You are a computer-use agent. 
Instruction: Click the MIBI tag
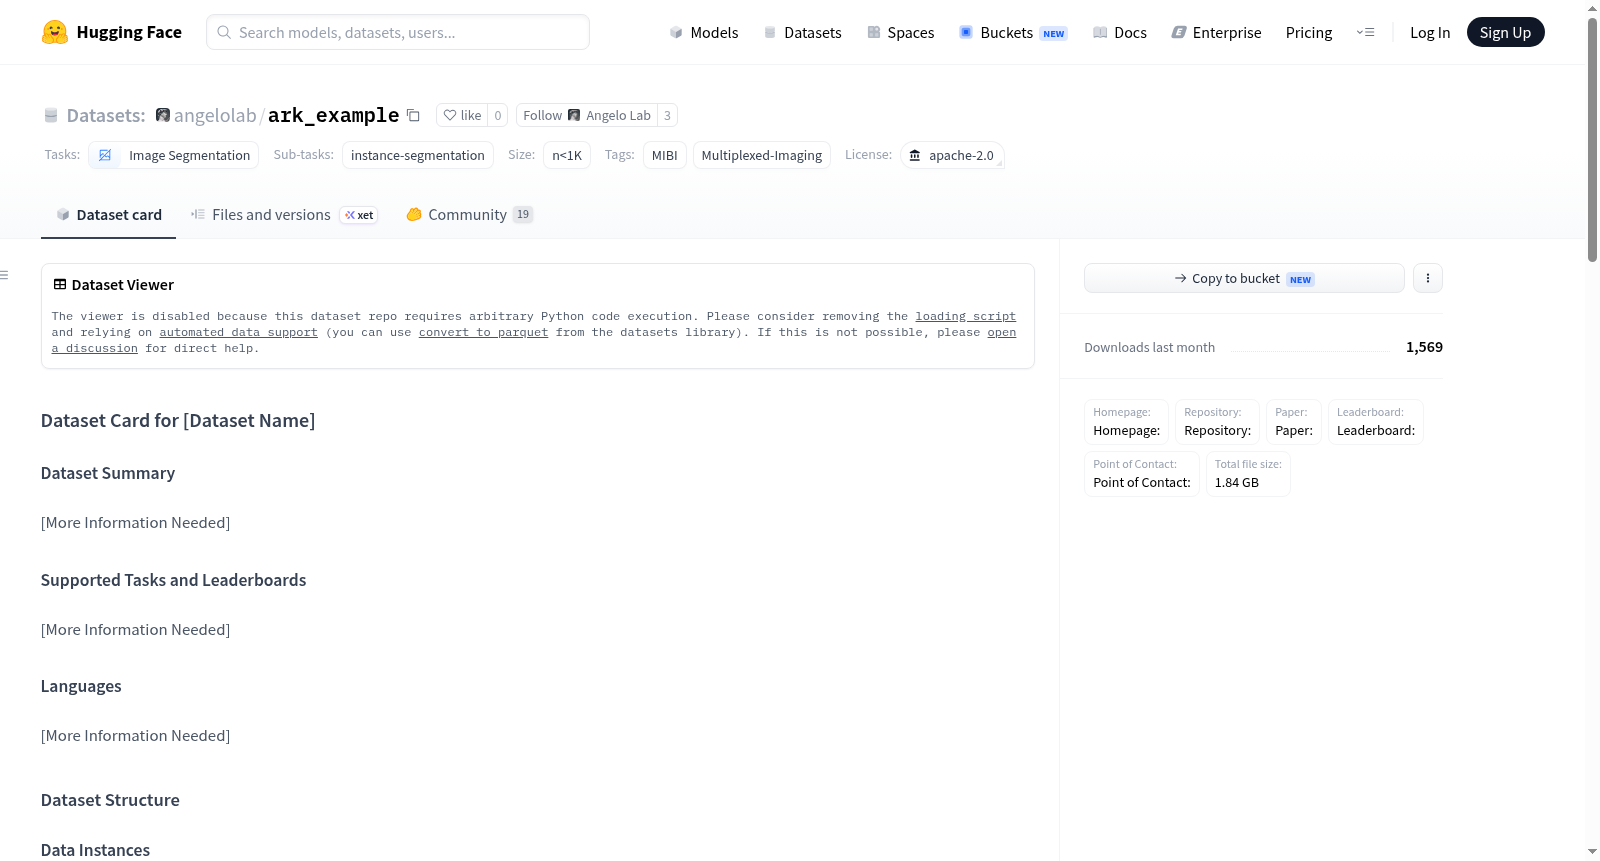[x=665, y=155]
